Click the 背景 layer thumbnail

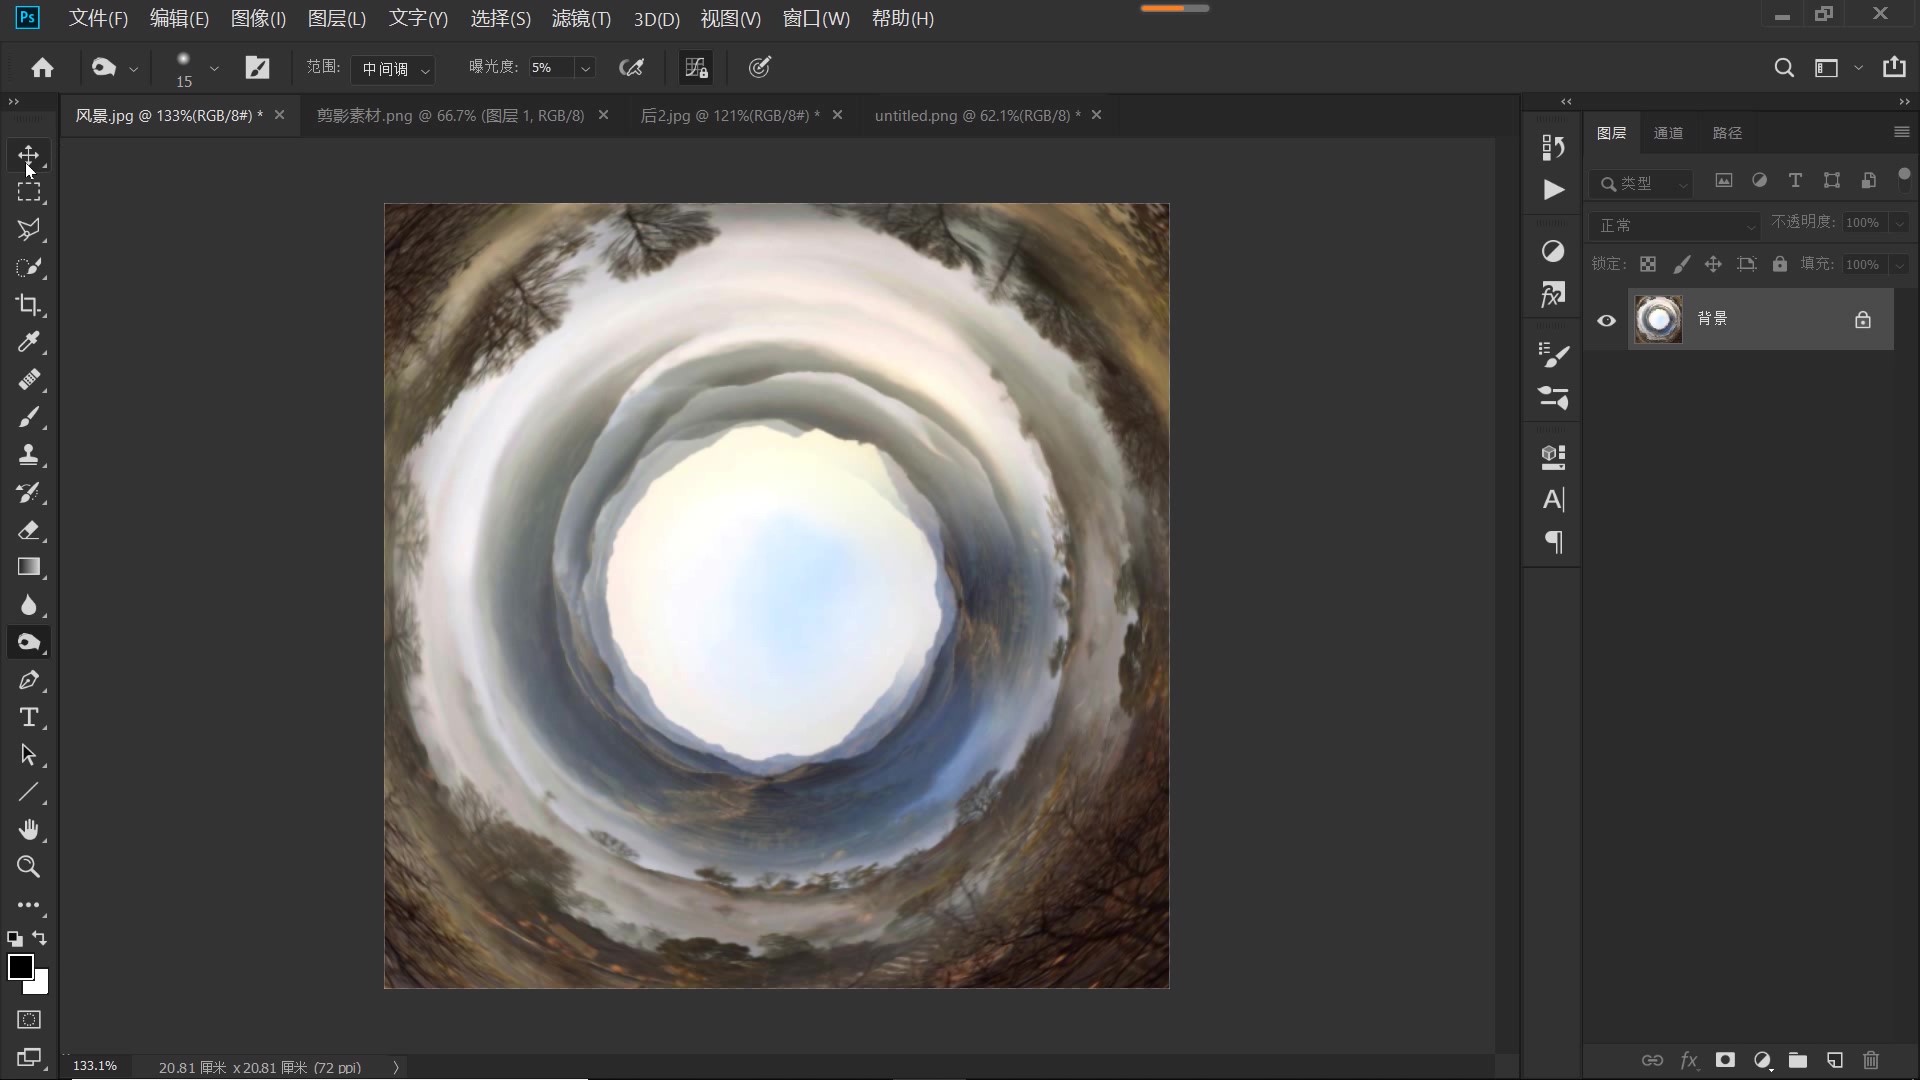click(1658, 320)
